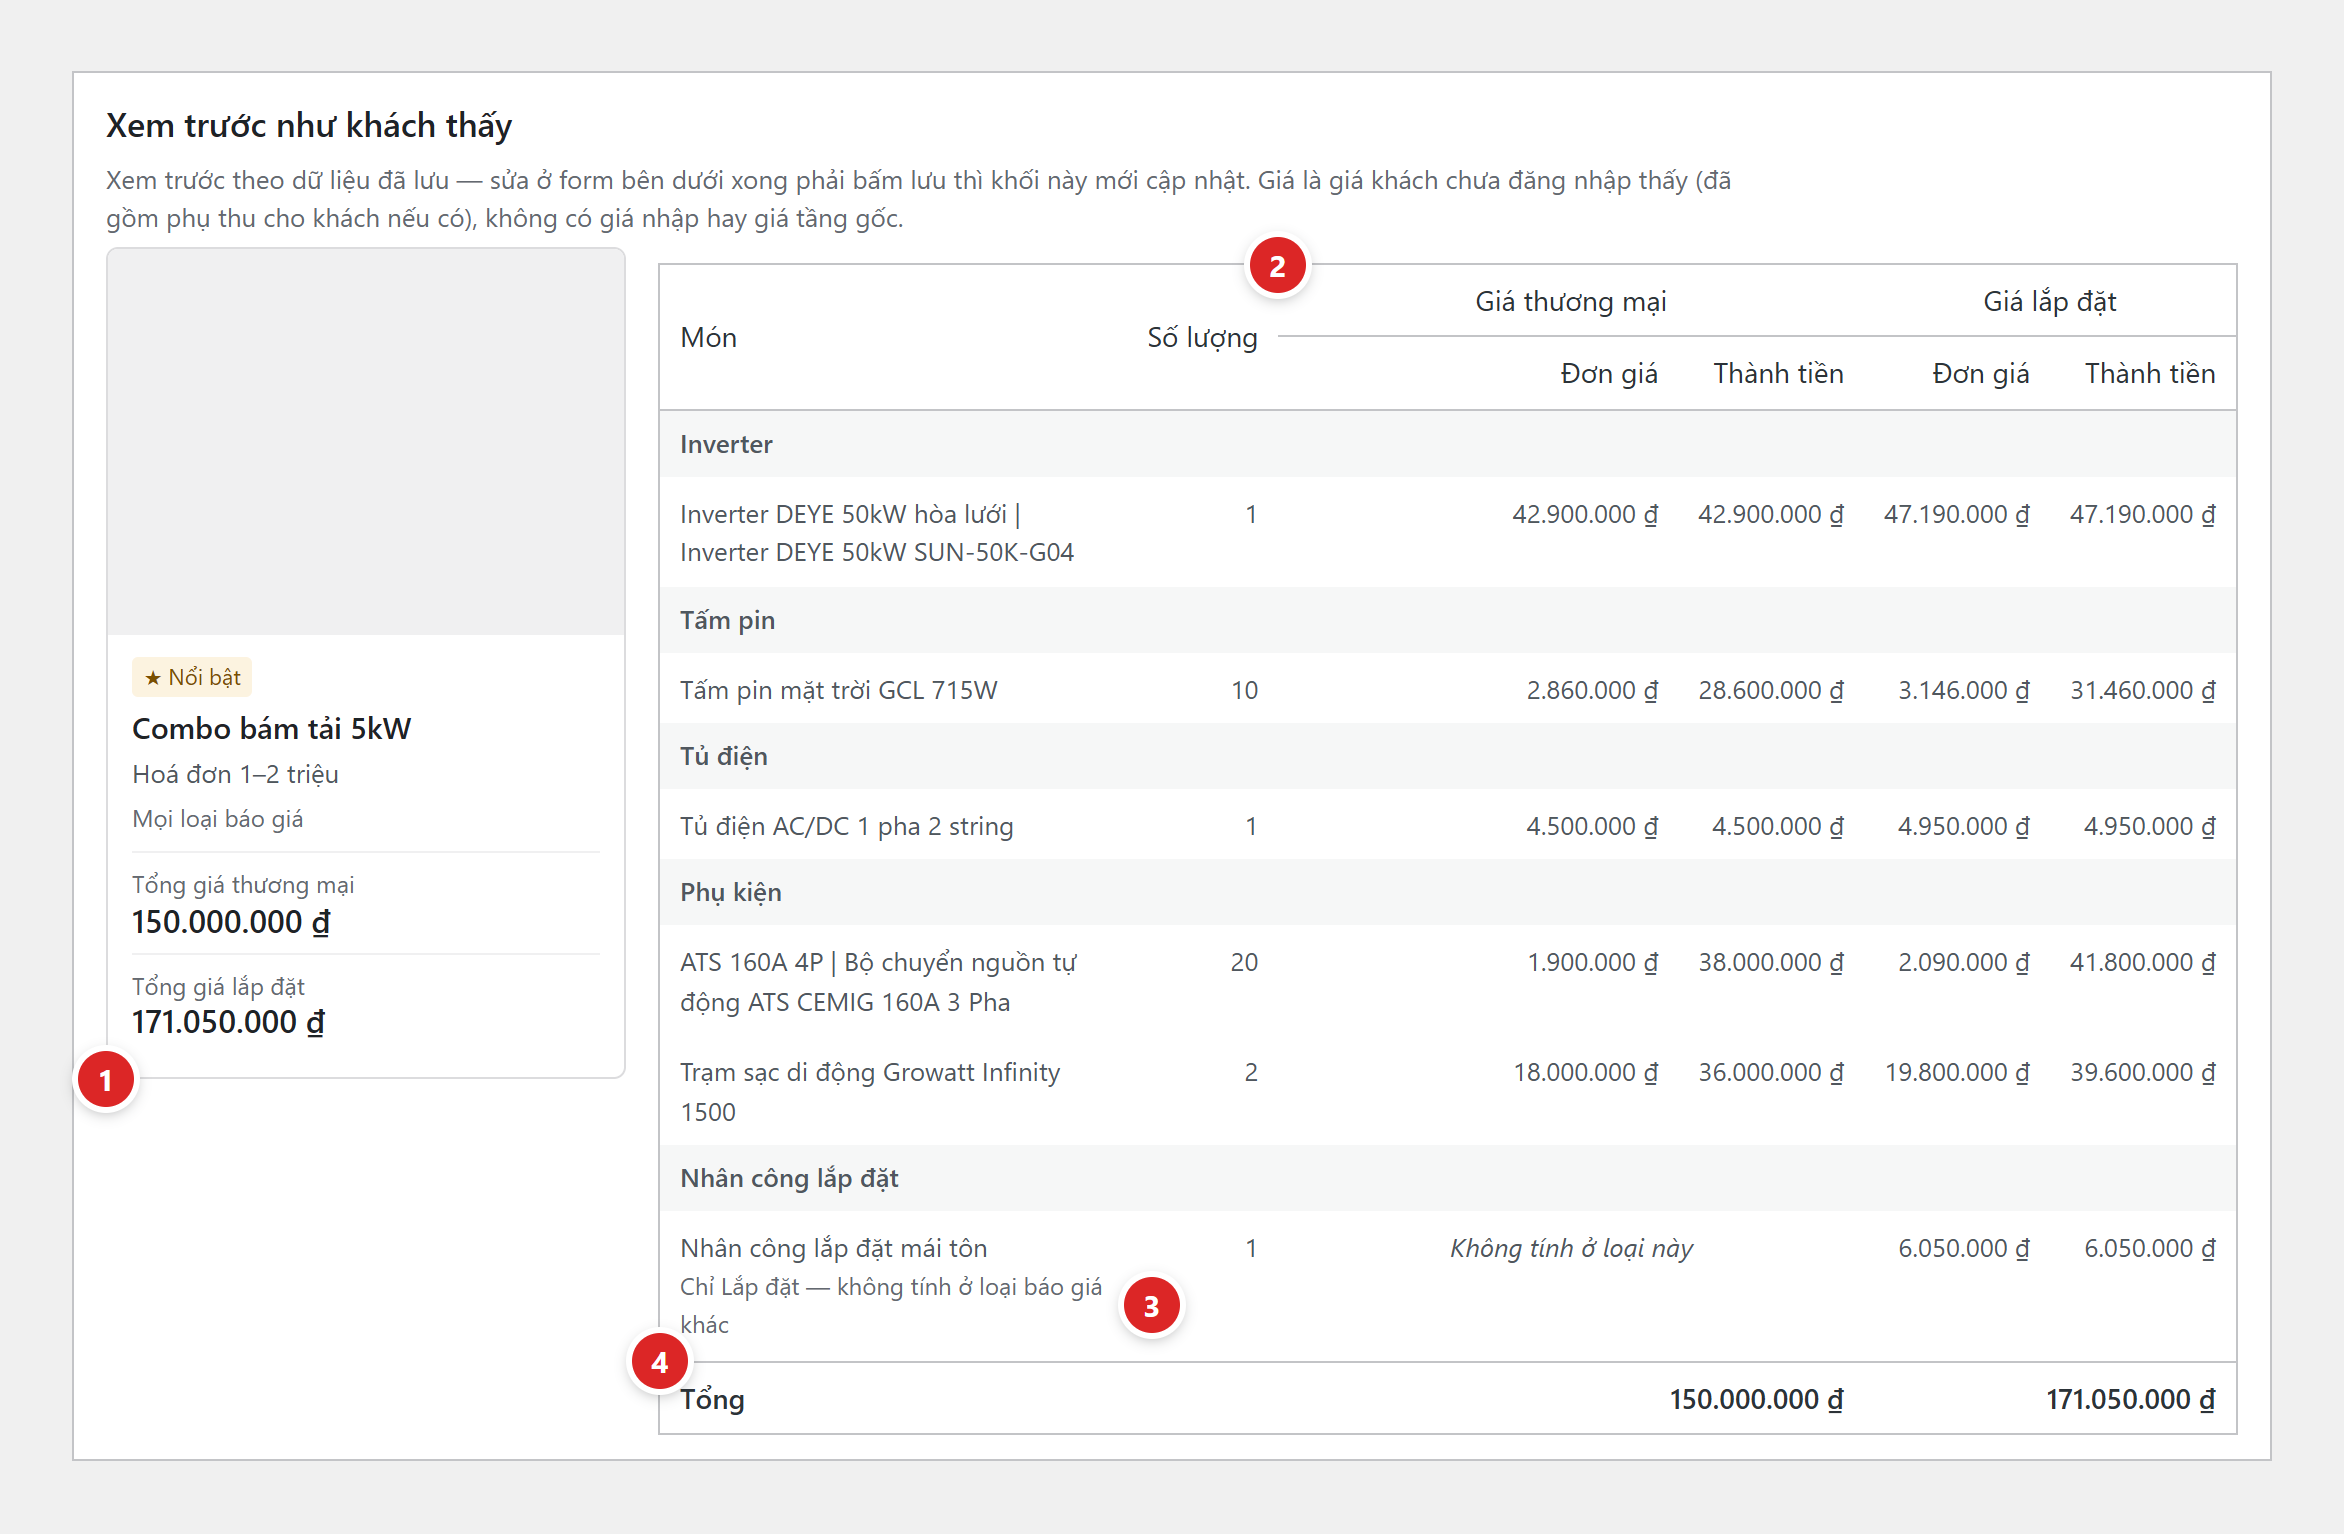This screenshot has height=1534, width=2344.
Task: Click the 'Số lượng' column header
Action: point(1202,338)
